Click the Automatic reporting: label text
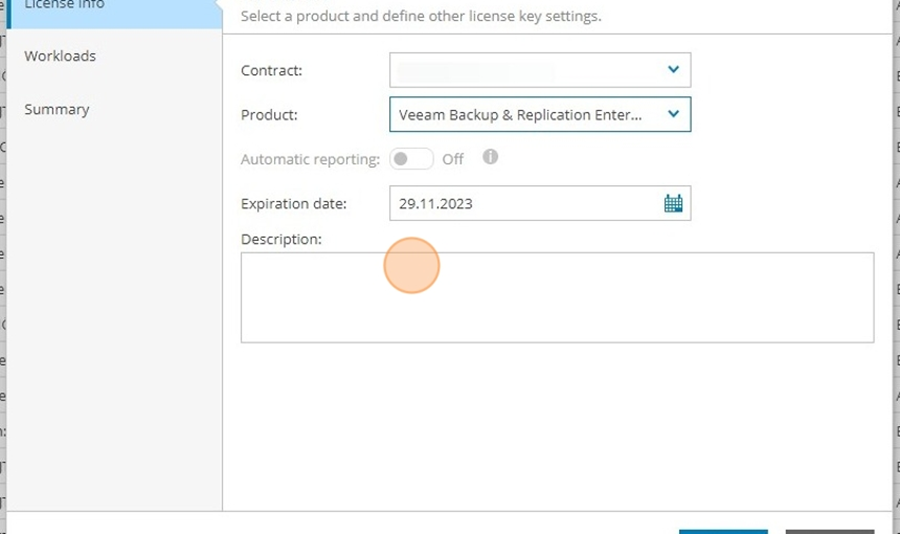Image resolution: width=900 pixels, height=534 pixels. [x=310, y=160]
